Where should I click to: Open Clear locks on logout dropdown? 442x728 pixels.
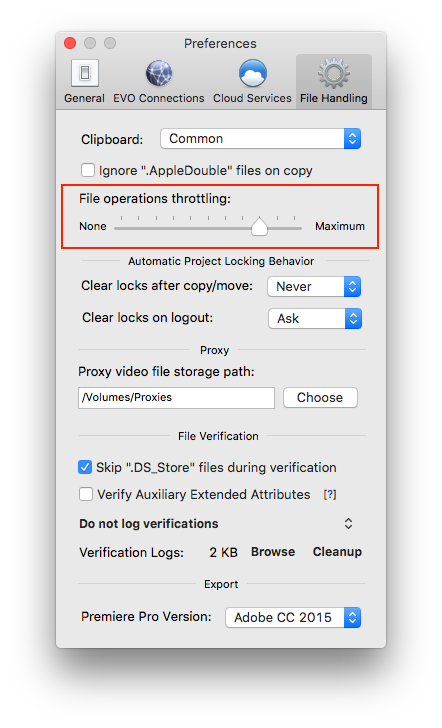pos(315,318)
